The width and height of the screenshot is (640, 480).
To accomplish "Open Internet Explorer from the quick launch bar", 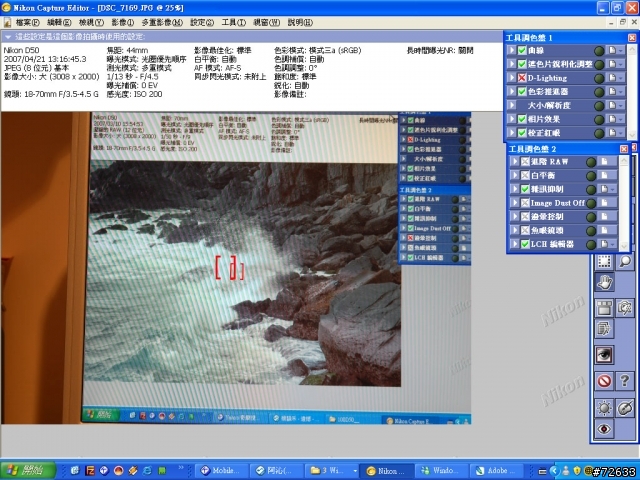I will pyautogui.click(x=147, y=471).
